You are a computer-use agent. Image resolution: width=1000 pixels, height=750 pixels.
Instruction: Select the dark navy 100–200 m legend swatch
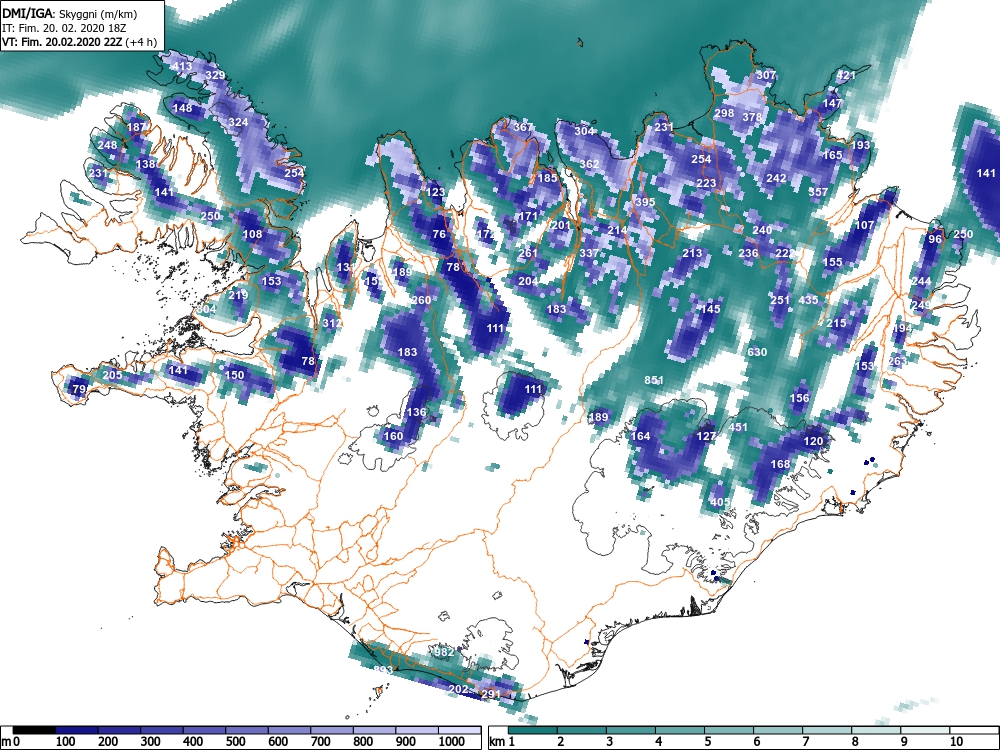tap(77, 730)
